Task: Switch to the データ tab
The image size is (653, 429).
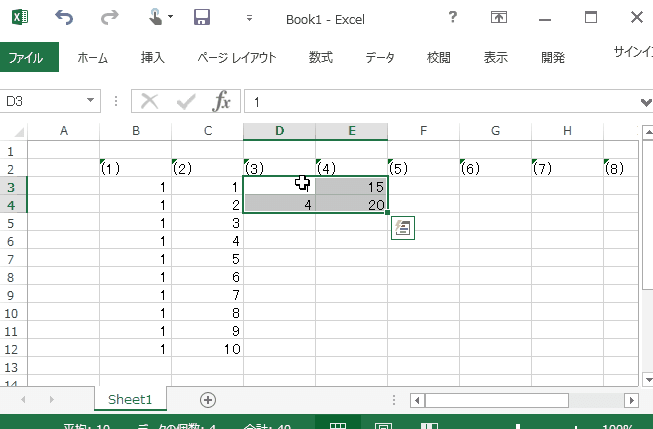Action: tap(380, 57)
